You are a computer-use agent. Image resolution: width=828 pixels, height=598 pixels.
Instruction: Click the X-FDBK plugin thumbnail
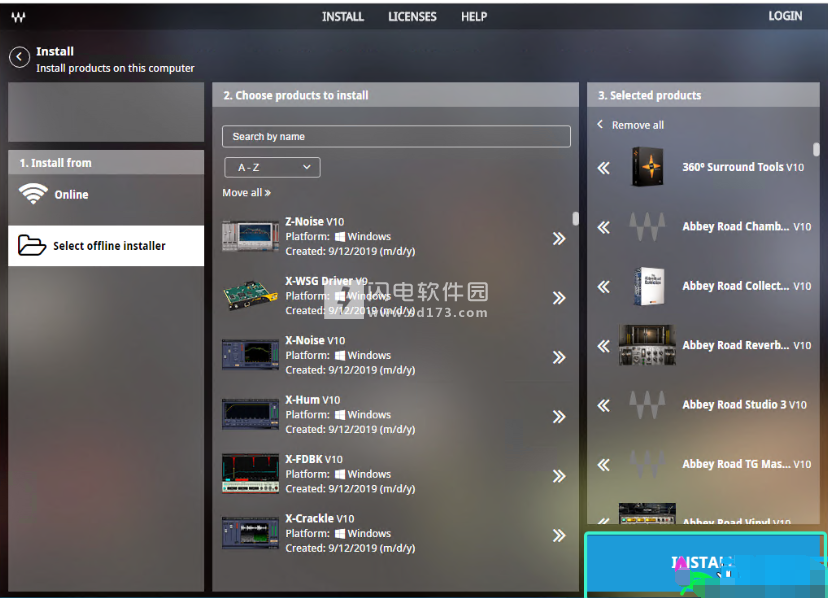[x=250, y=473]
